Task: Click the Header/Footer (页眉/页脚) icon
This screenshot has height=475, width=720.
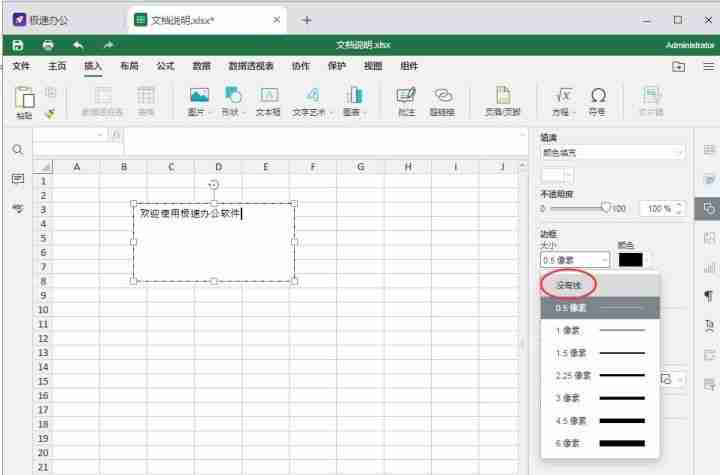Action: coord(503,95)
